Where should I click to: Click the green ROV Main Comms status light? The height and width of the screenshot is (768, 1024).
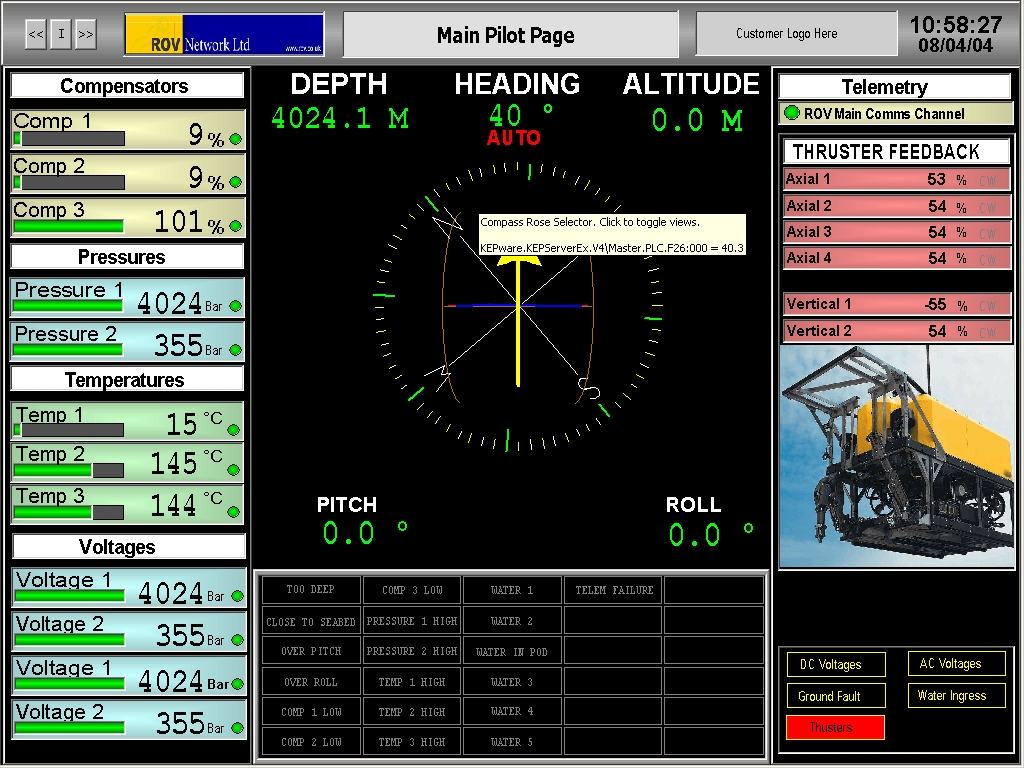792,114
